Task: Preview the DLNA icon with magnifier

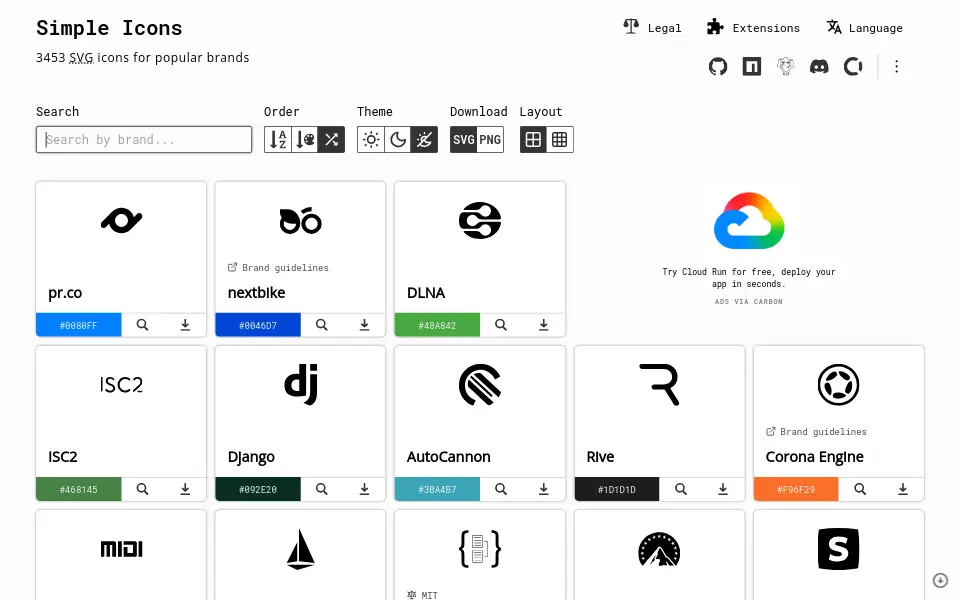Action: pos(501,325)
